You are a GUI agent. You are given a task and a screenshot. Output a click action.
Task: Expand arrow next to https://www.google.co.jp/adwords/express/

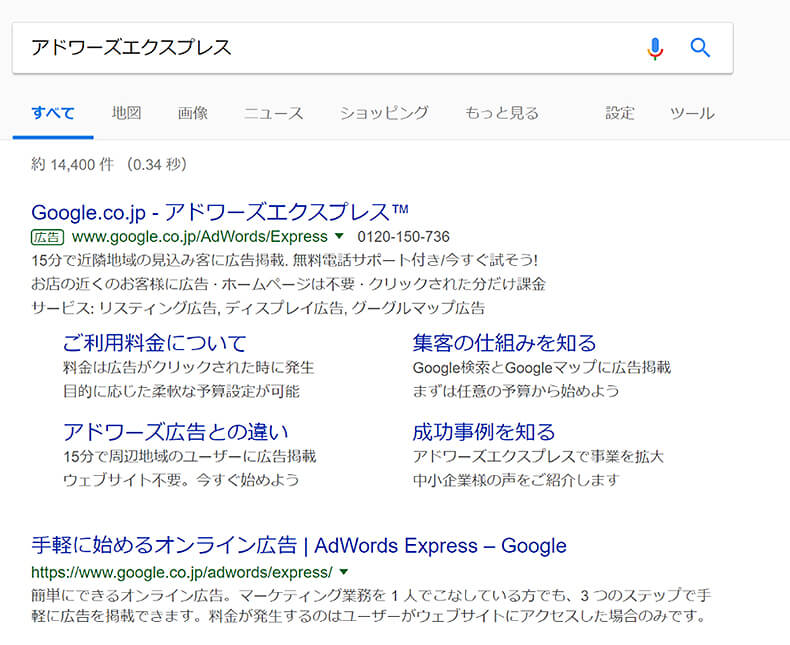click(x=344, y=572)
